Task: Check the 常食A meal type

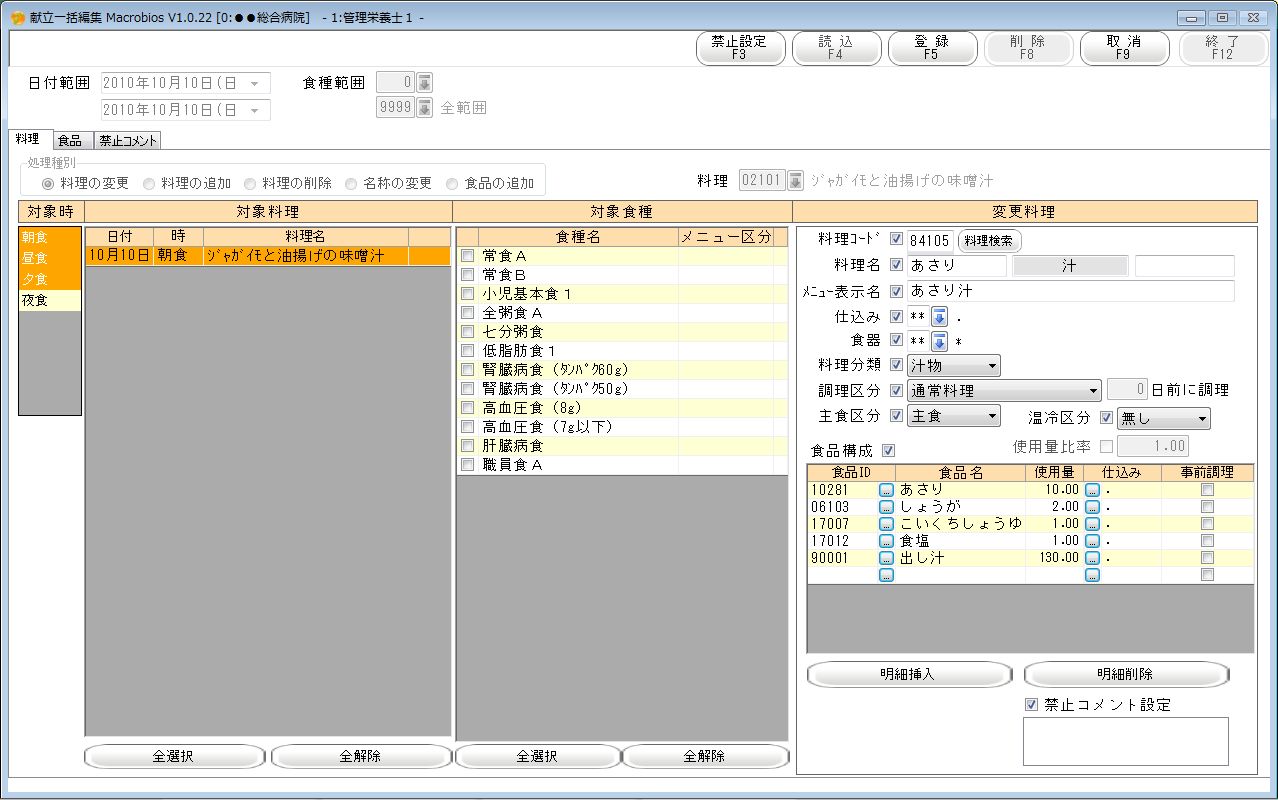Action: click(467, 256)
